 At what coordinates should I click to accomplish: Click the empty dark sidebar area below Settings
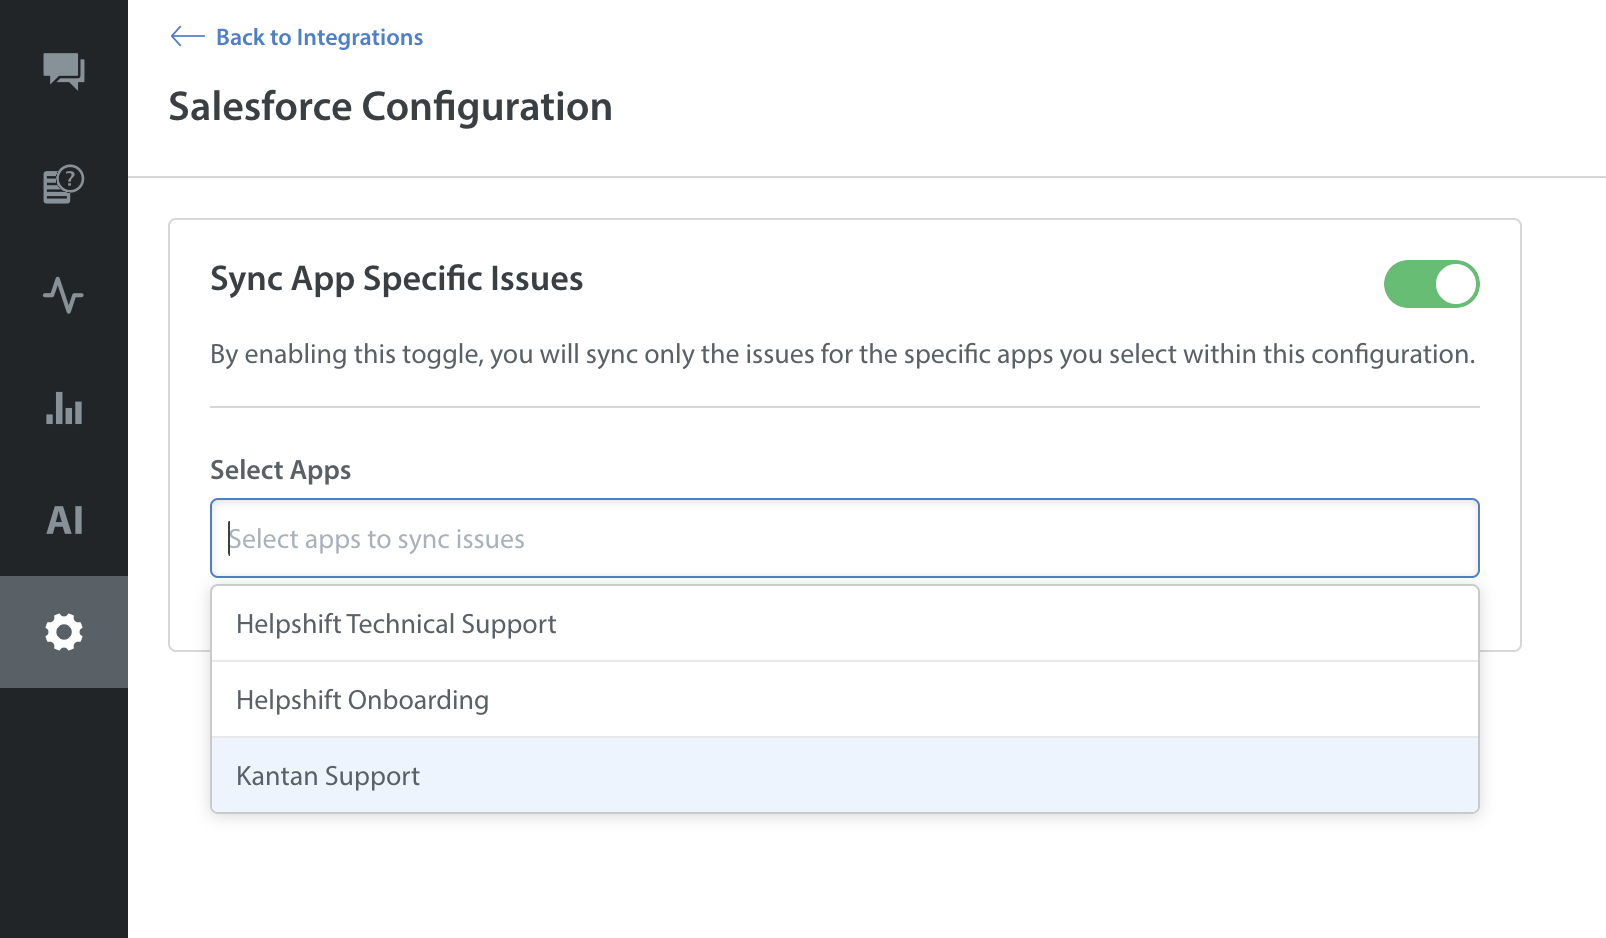pyautogui.click(x=64, y=820)
